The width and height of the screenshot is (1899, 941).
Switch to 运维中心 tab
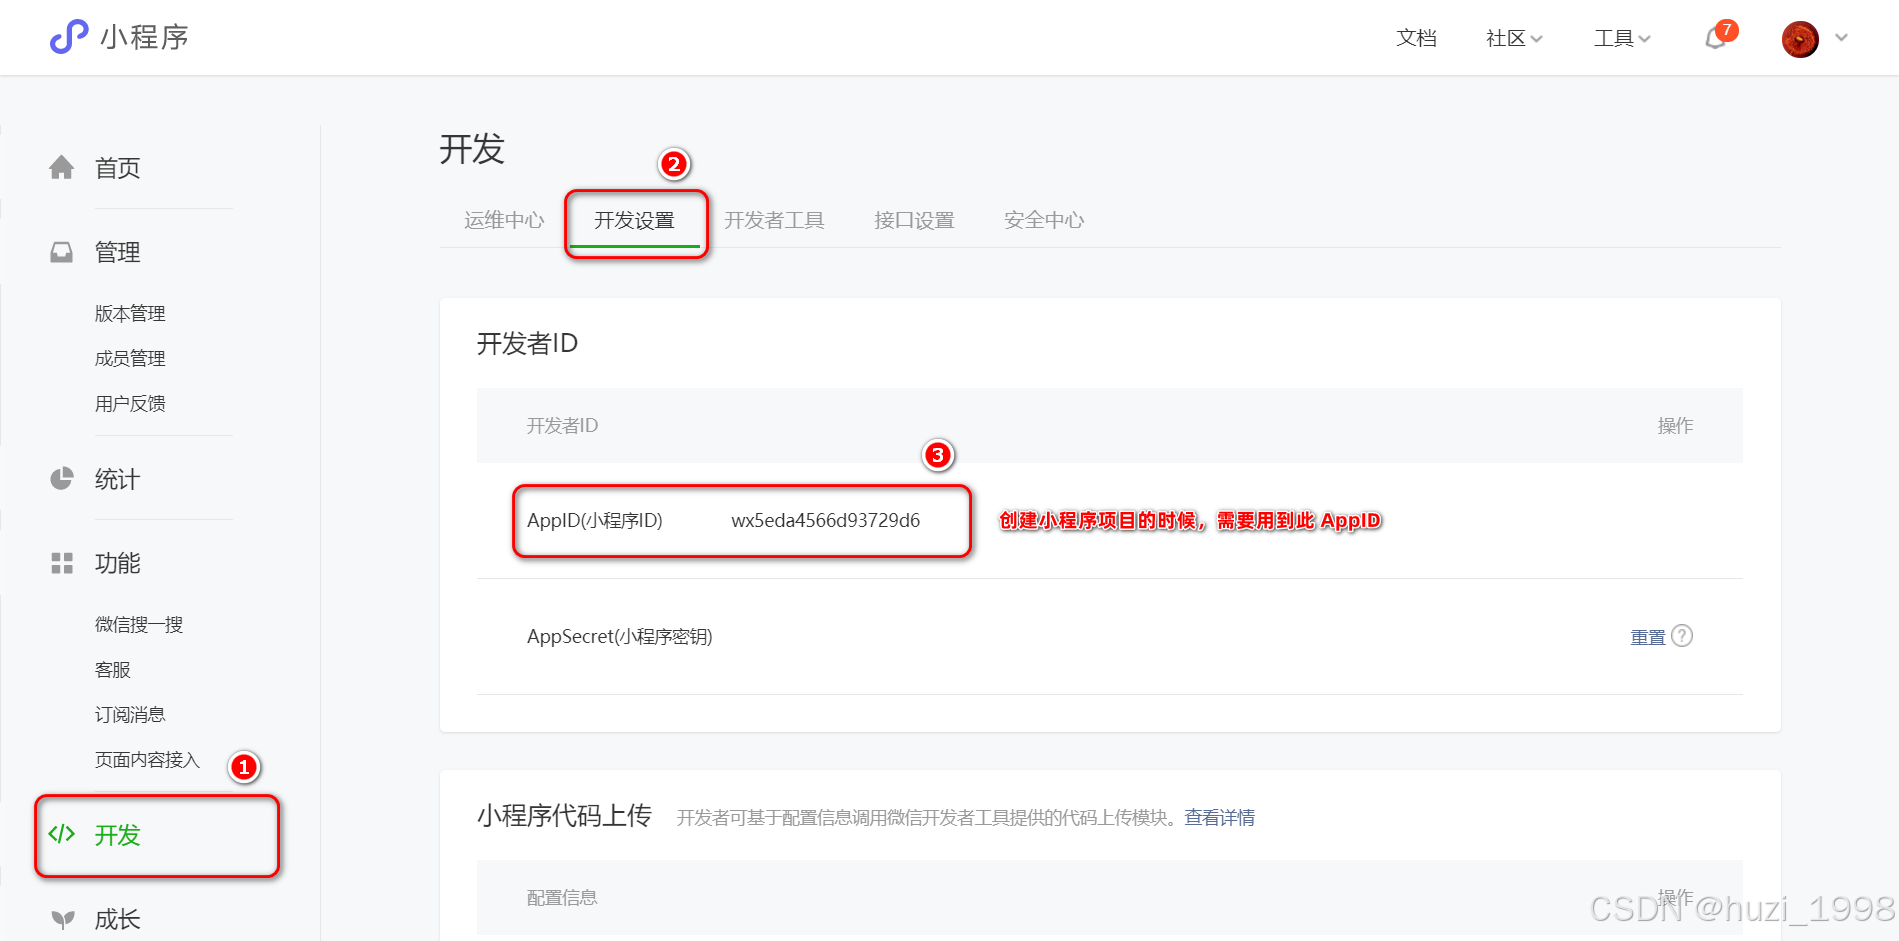point(504,220)
